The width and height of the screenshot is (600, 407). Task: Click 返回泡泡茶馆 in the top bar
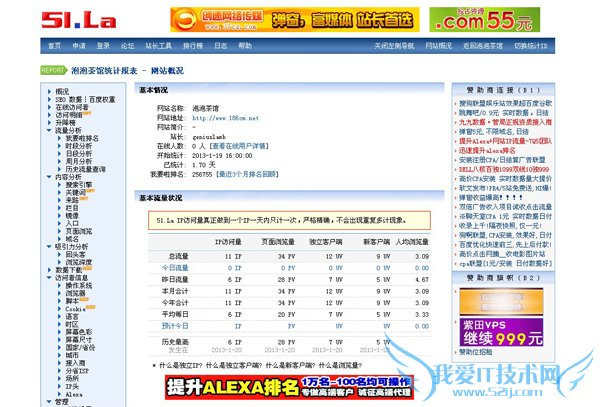[483, 46]
